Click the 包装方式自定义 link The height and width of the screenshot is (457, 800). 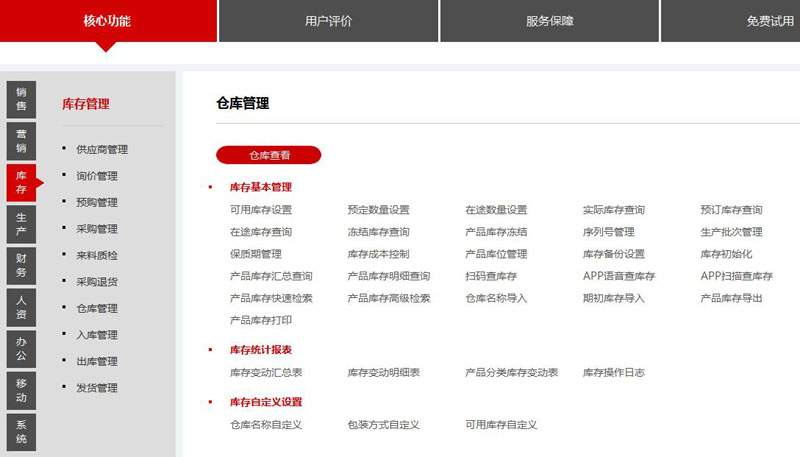point(384,425)
